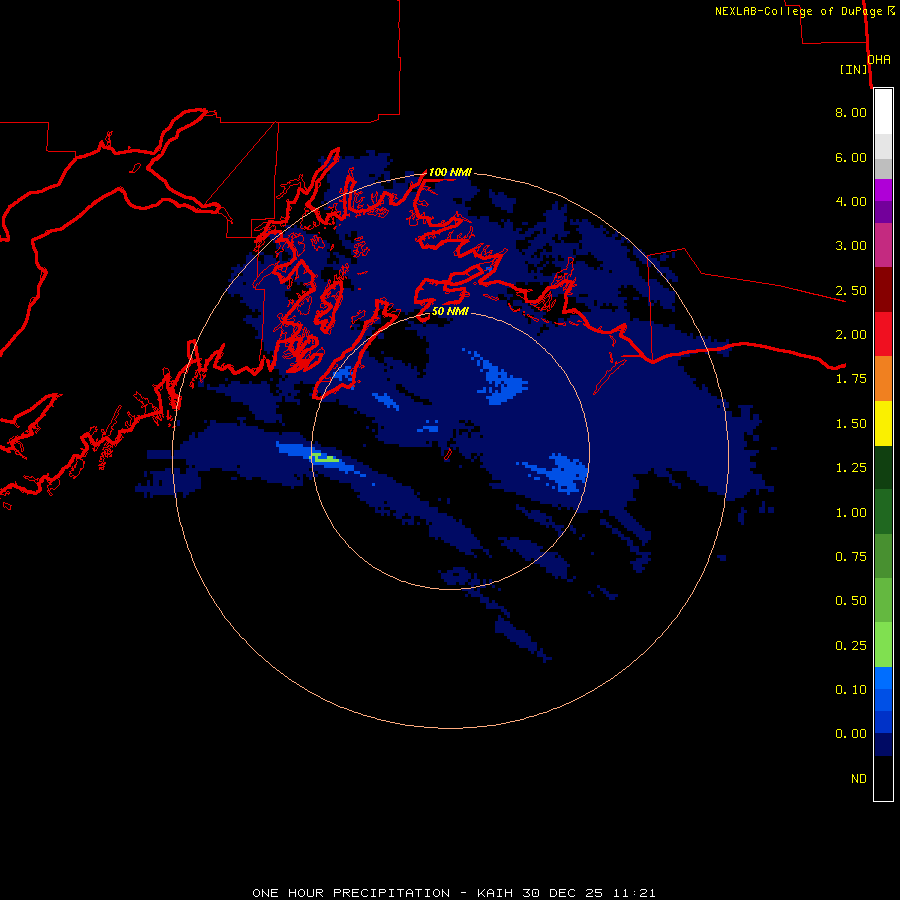Click the "1.75" legend label
This screenshot has height=900, width=900.
point(851,379)
